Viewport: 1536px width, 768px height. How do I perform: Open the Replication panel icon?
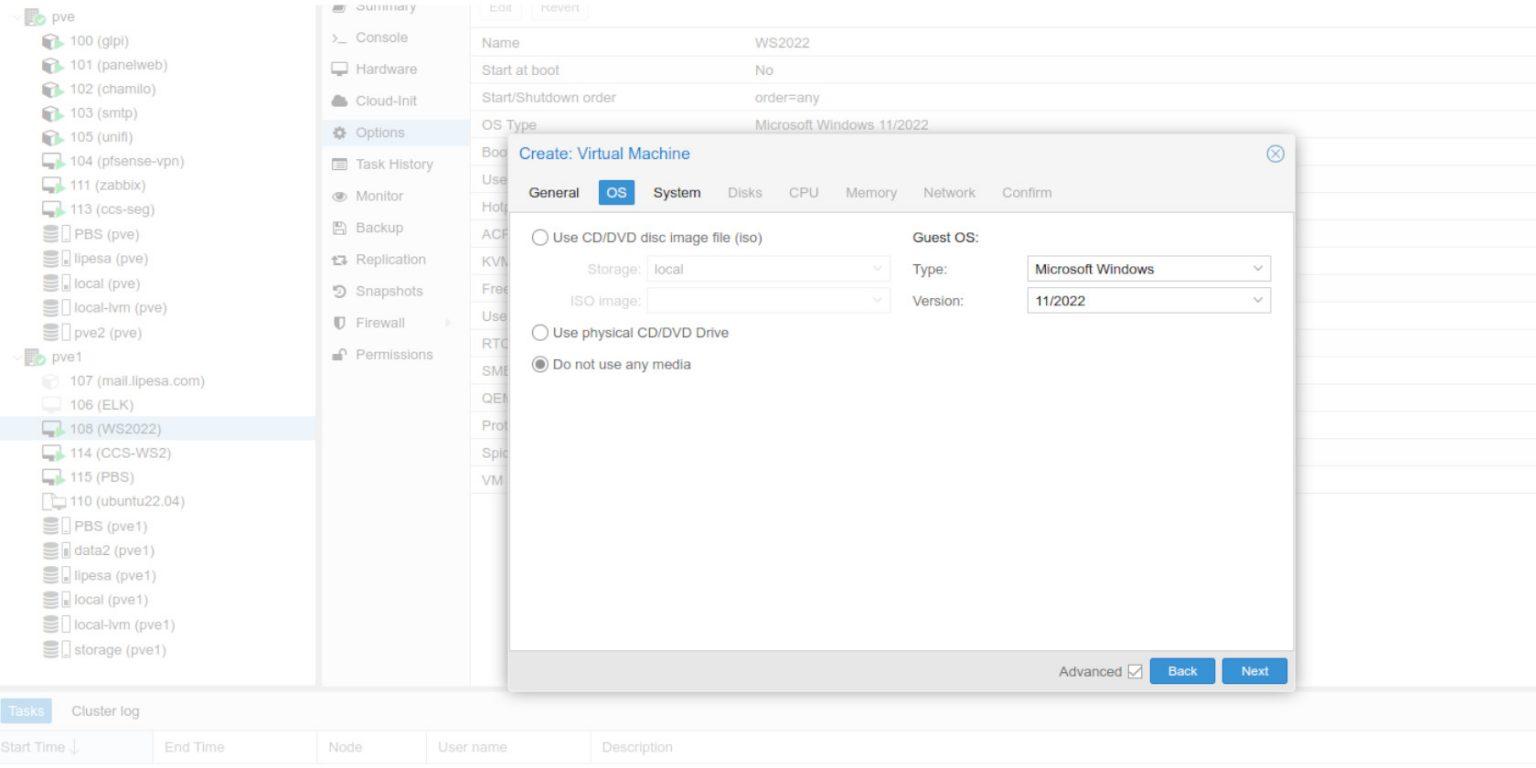click(338, 259)
